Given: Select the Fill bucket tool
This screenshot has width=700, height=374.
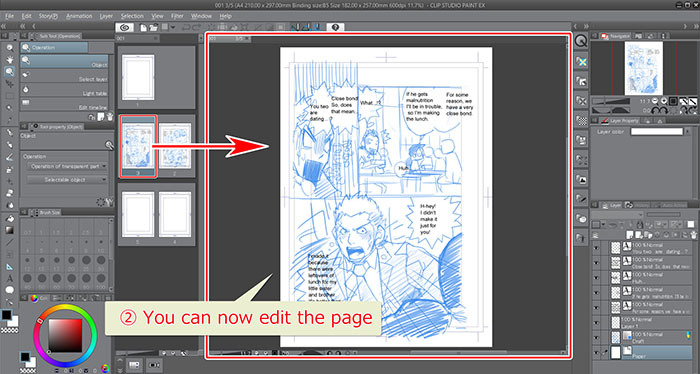Looking at the screenshot, I should tap(9, 219).
